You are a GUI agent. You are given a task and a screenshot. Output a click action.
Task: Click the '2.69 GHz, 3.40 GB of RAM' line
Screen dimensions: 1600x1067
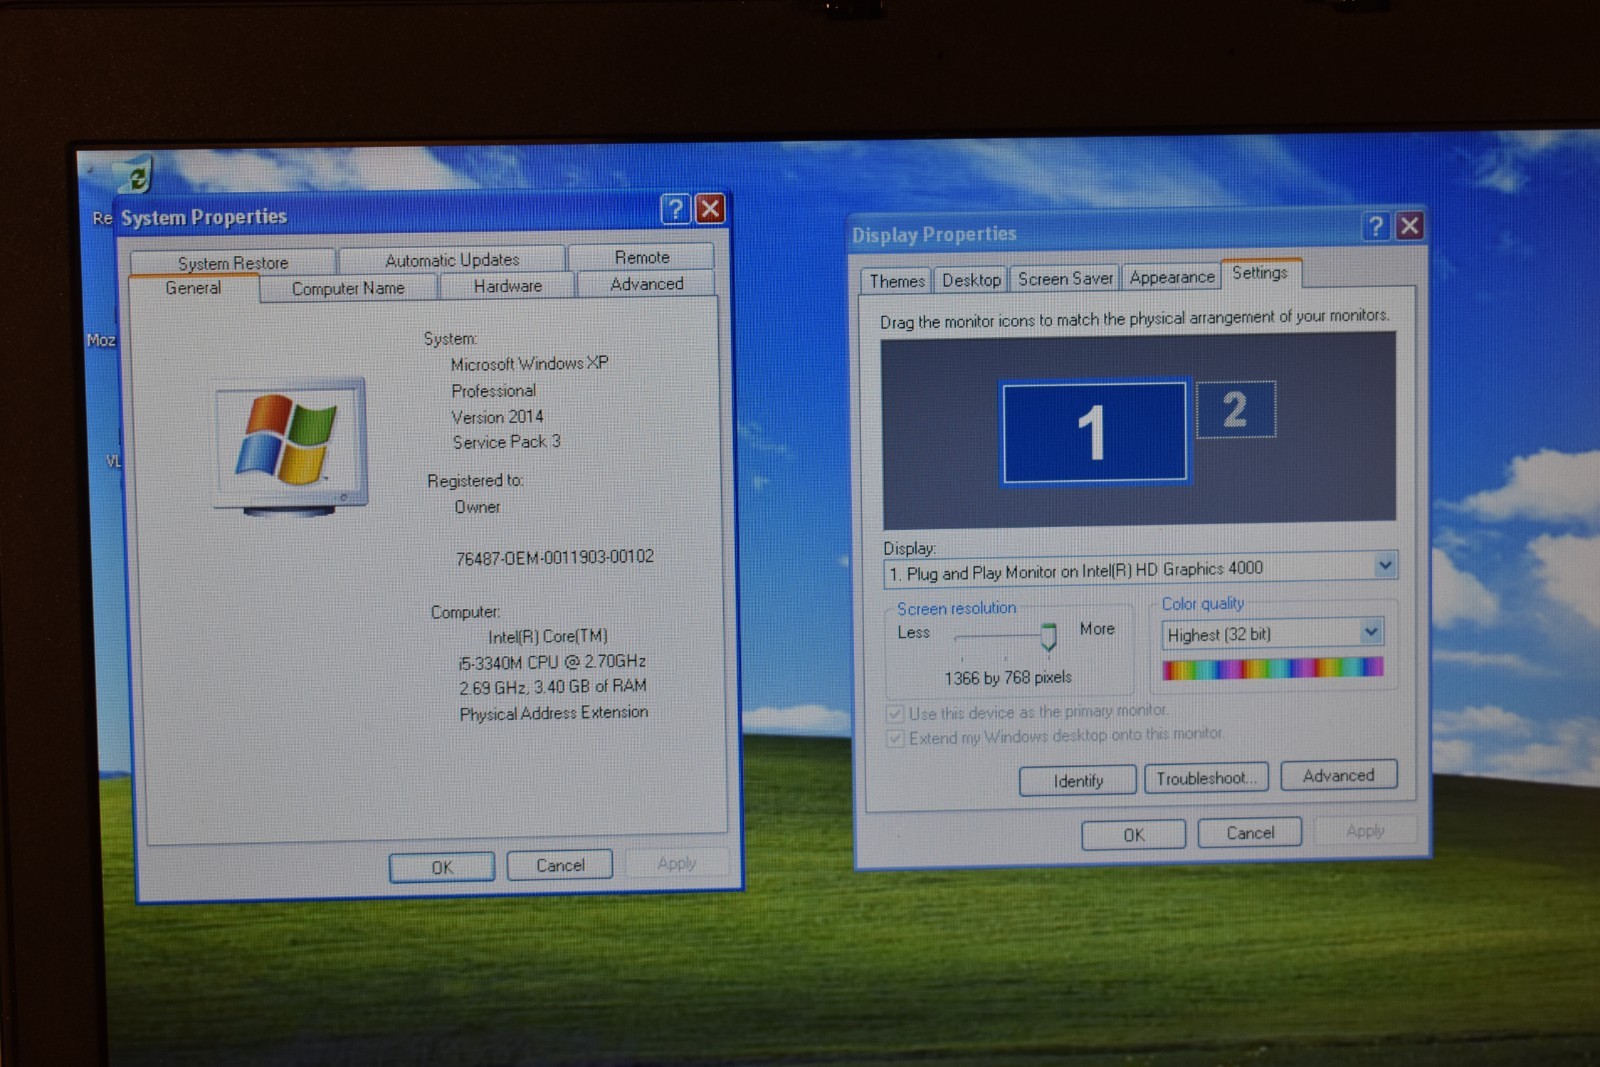(553, 687)
